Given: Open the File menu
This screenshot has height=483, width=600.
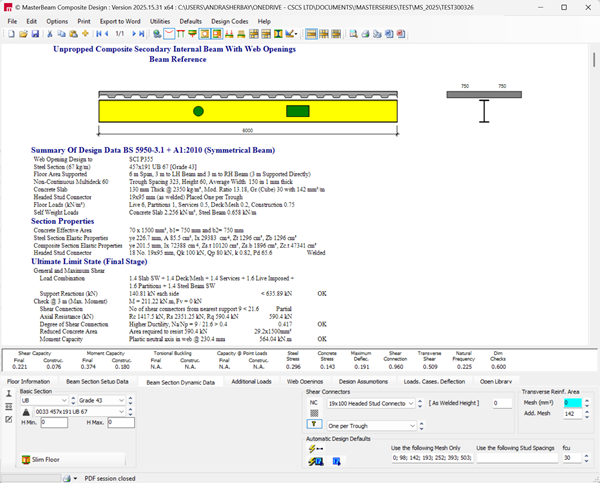Looking at the screenshot, I should [x=12, y=21].
